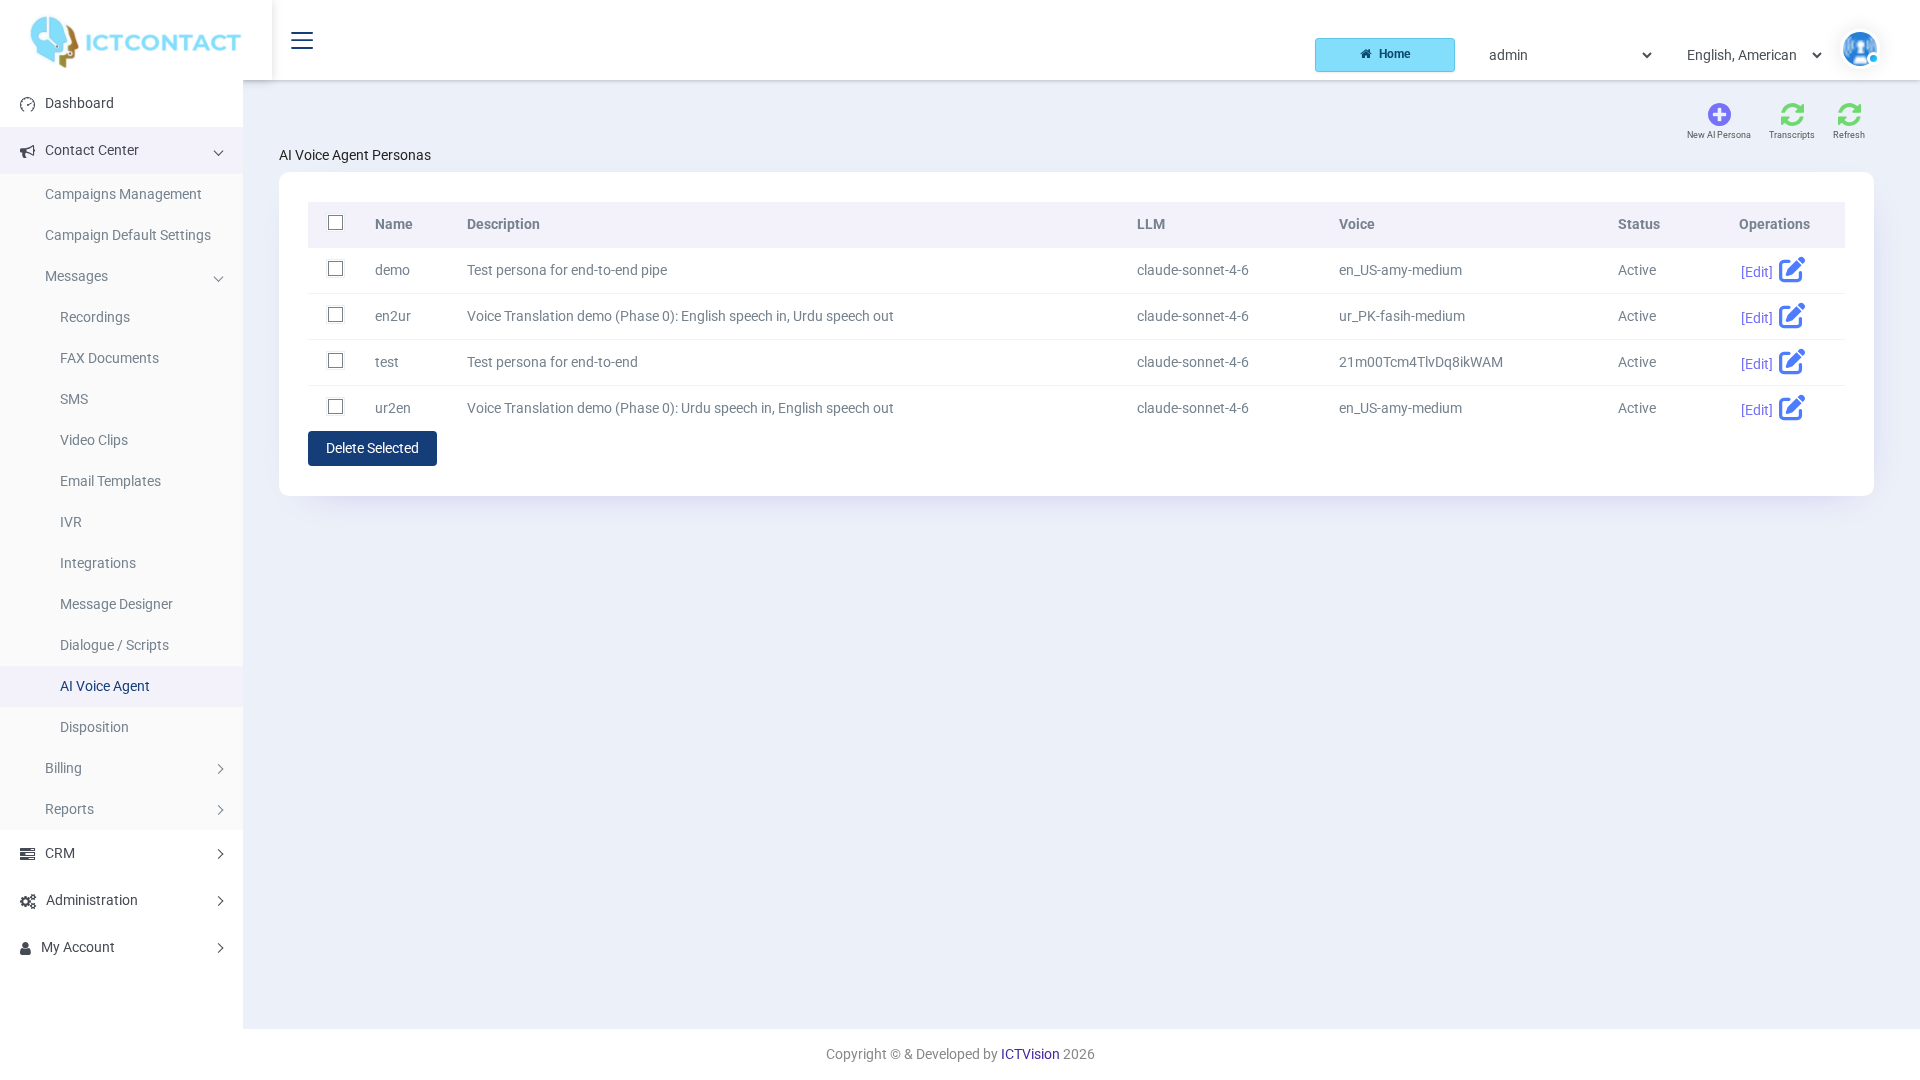Toggle the hamburger sidebar menu icon
Viewport: 1920px width, 1080px height.
click(302, 40)
